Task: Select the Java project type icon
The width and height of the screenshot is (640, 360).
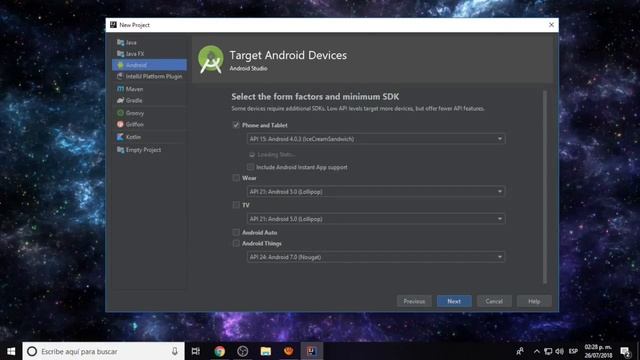Action: (x=120, y=42)
